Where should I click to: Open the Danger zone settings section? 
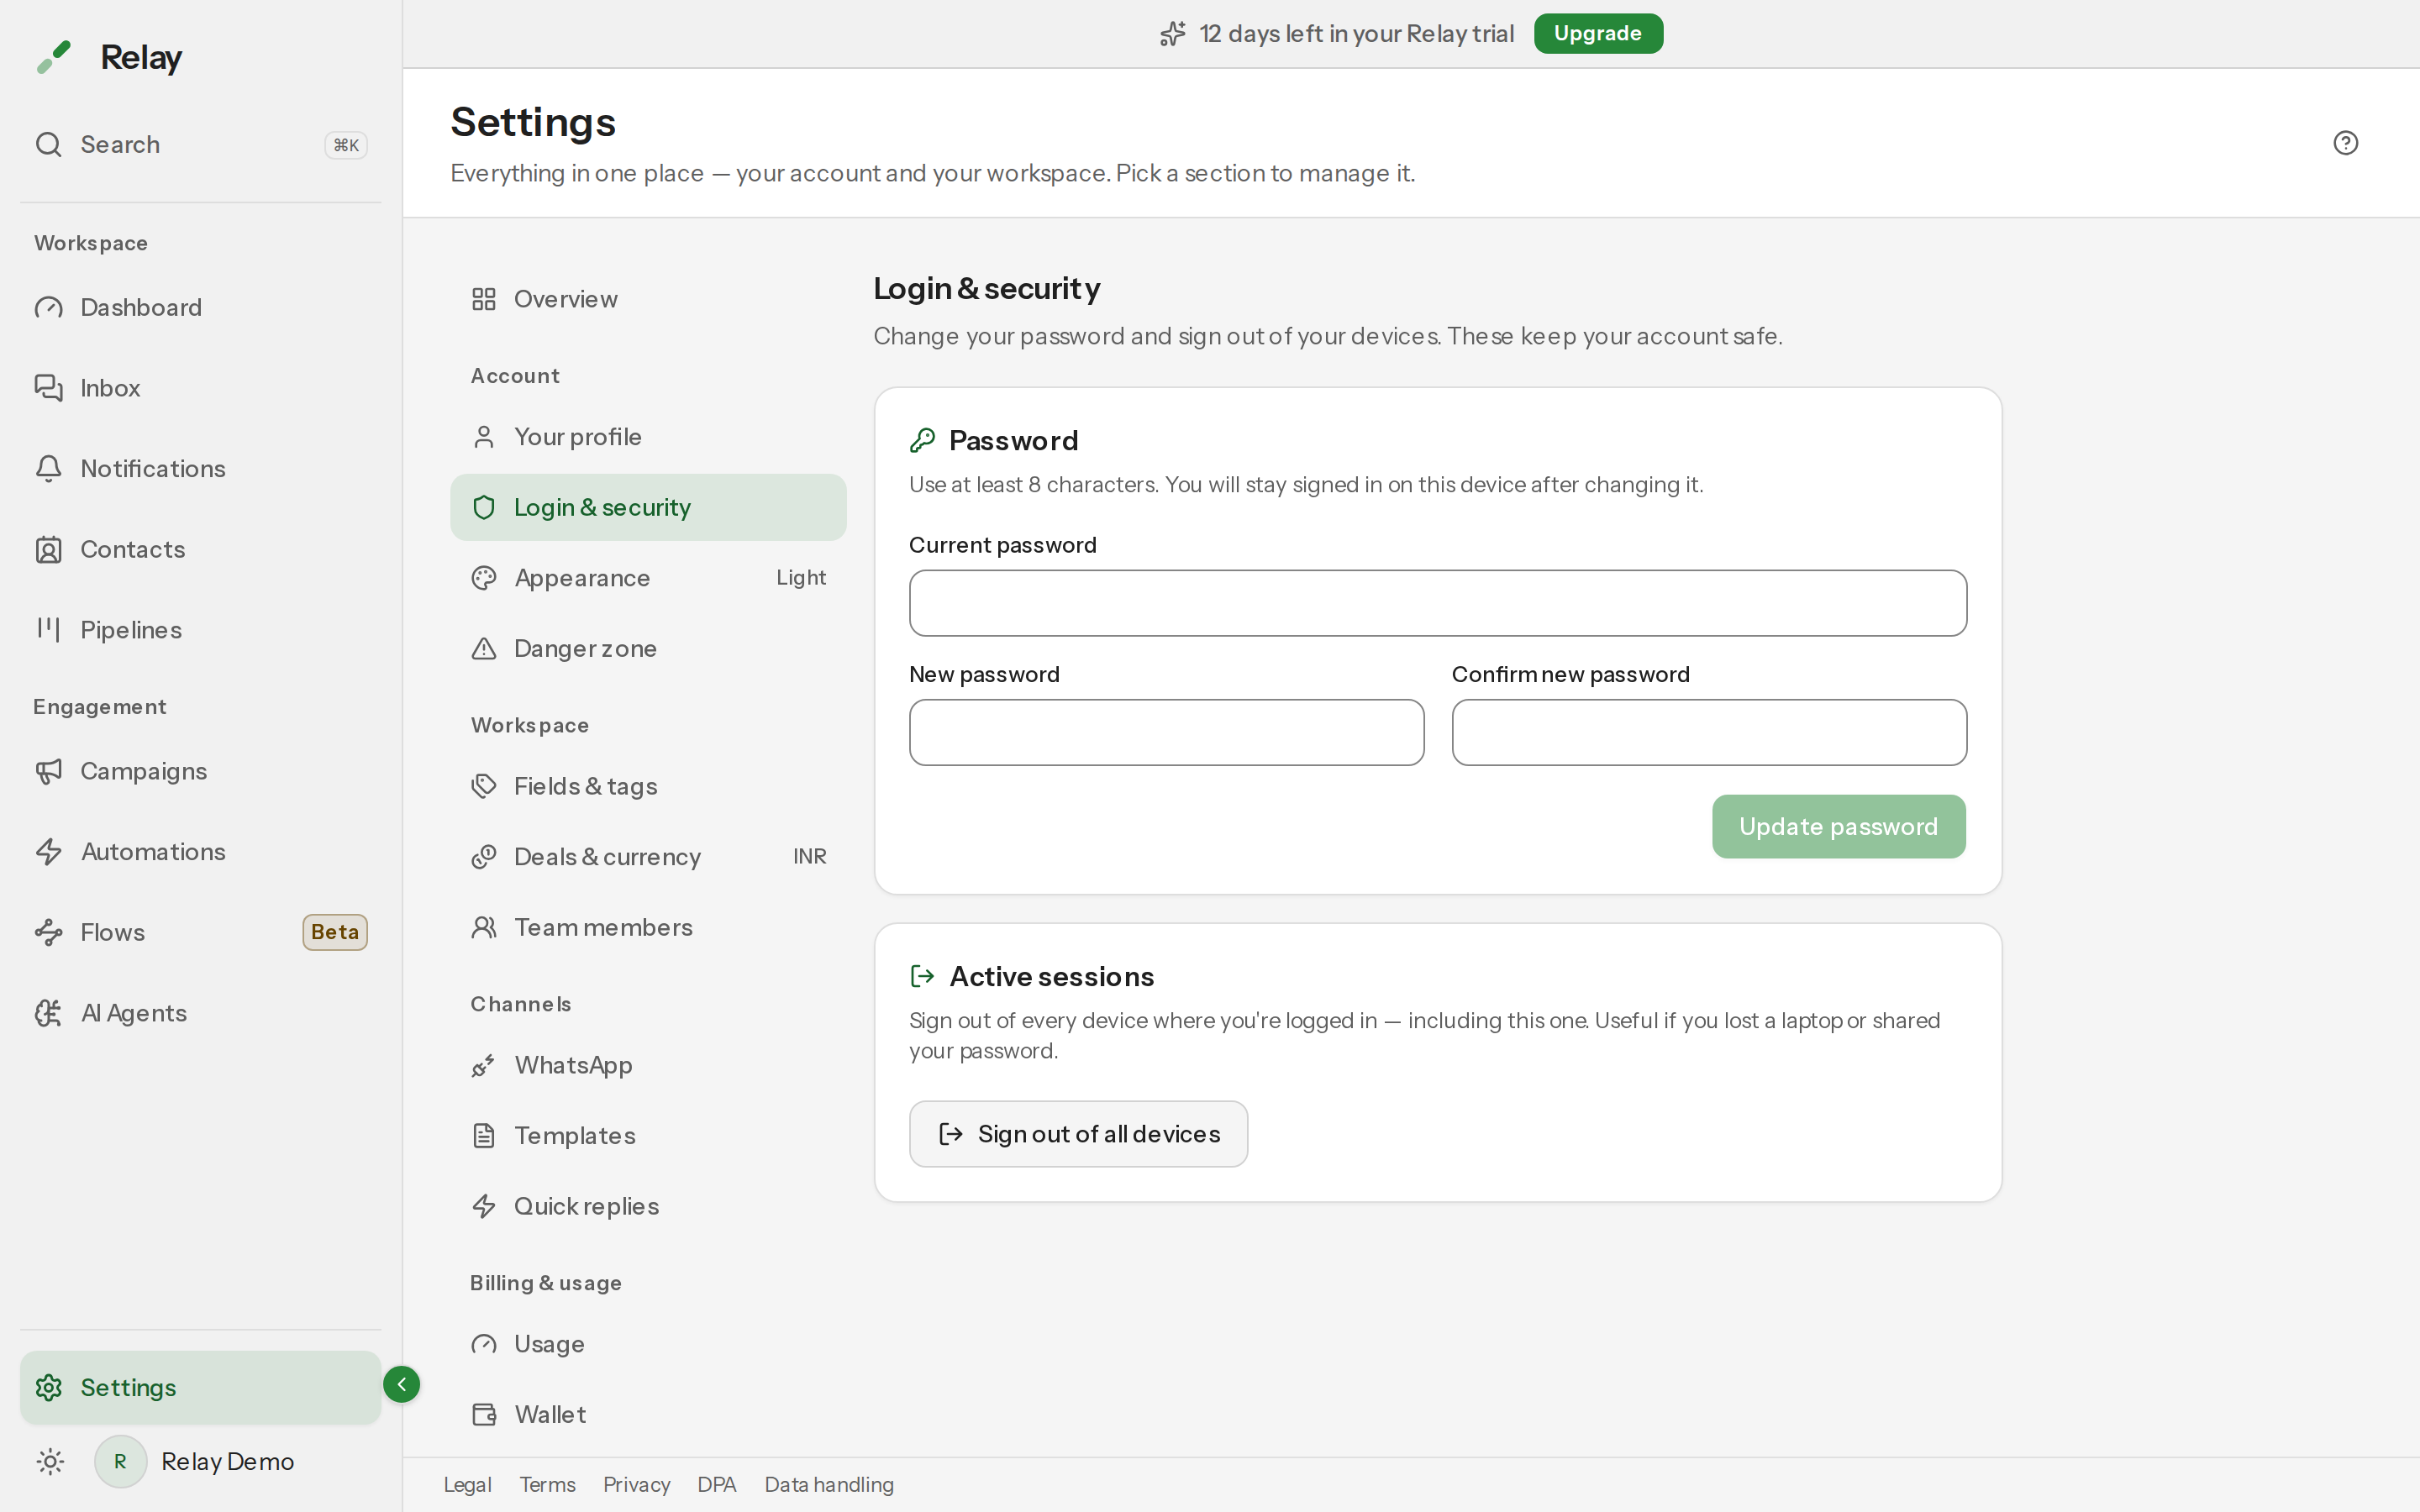coord(648,648)
